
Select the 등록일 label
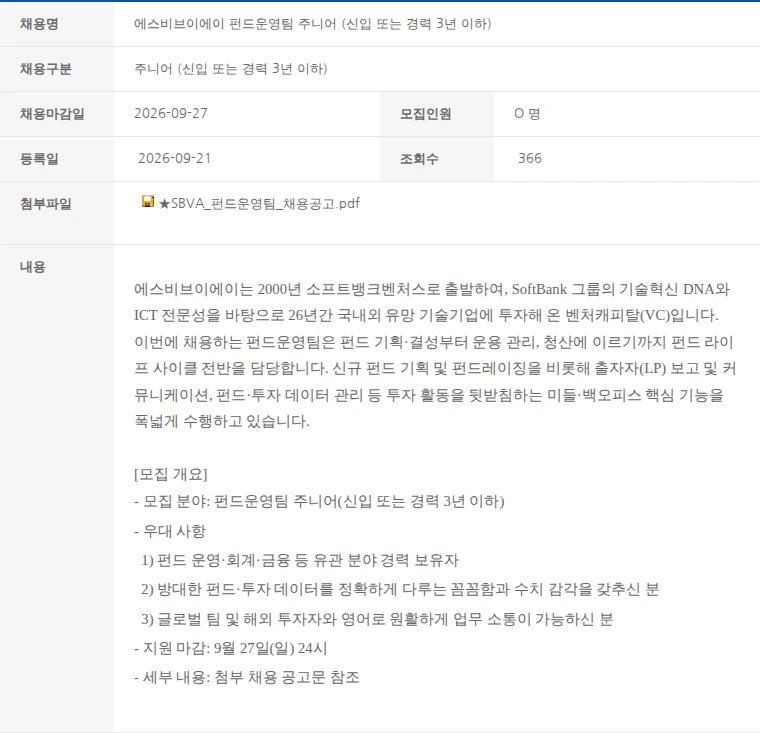click(x=39, y=159)
